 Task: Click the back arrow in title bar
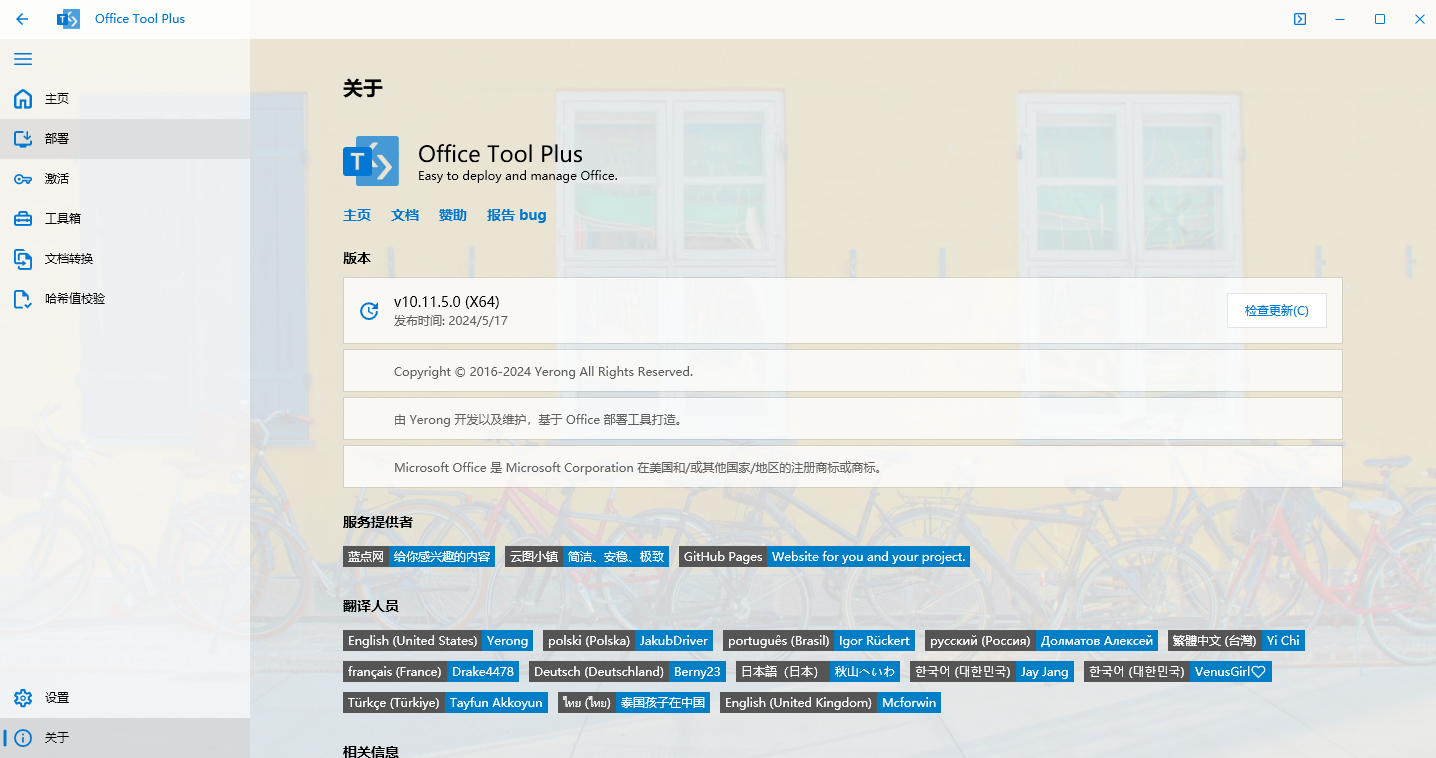coord(23,19)
